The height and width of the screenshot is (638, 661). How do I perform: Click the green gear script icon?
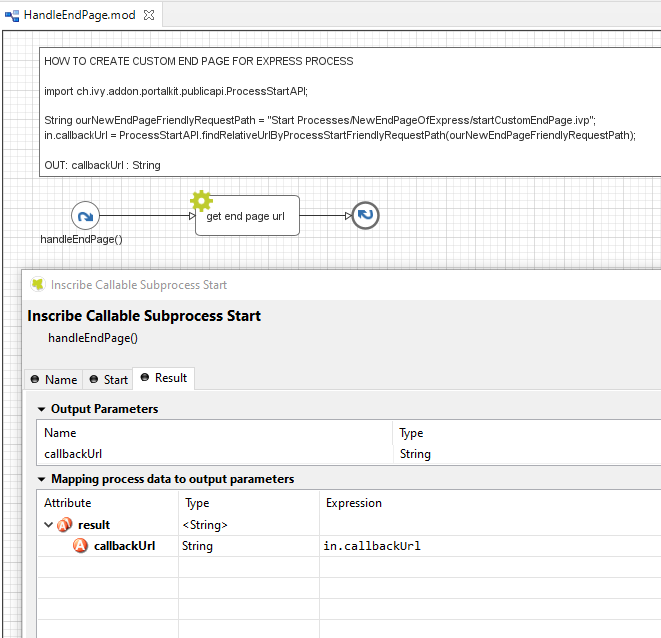(201, 201)
